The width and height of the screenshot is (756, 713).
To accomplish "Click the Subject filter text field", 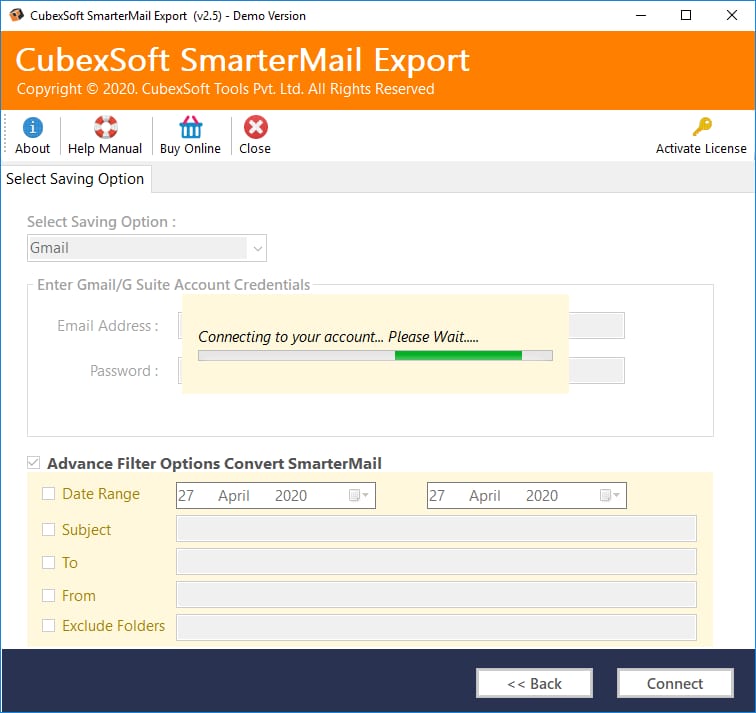I will 436,528.
